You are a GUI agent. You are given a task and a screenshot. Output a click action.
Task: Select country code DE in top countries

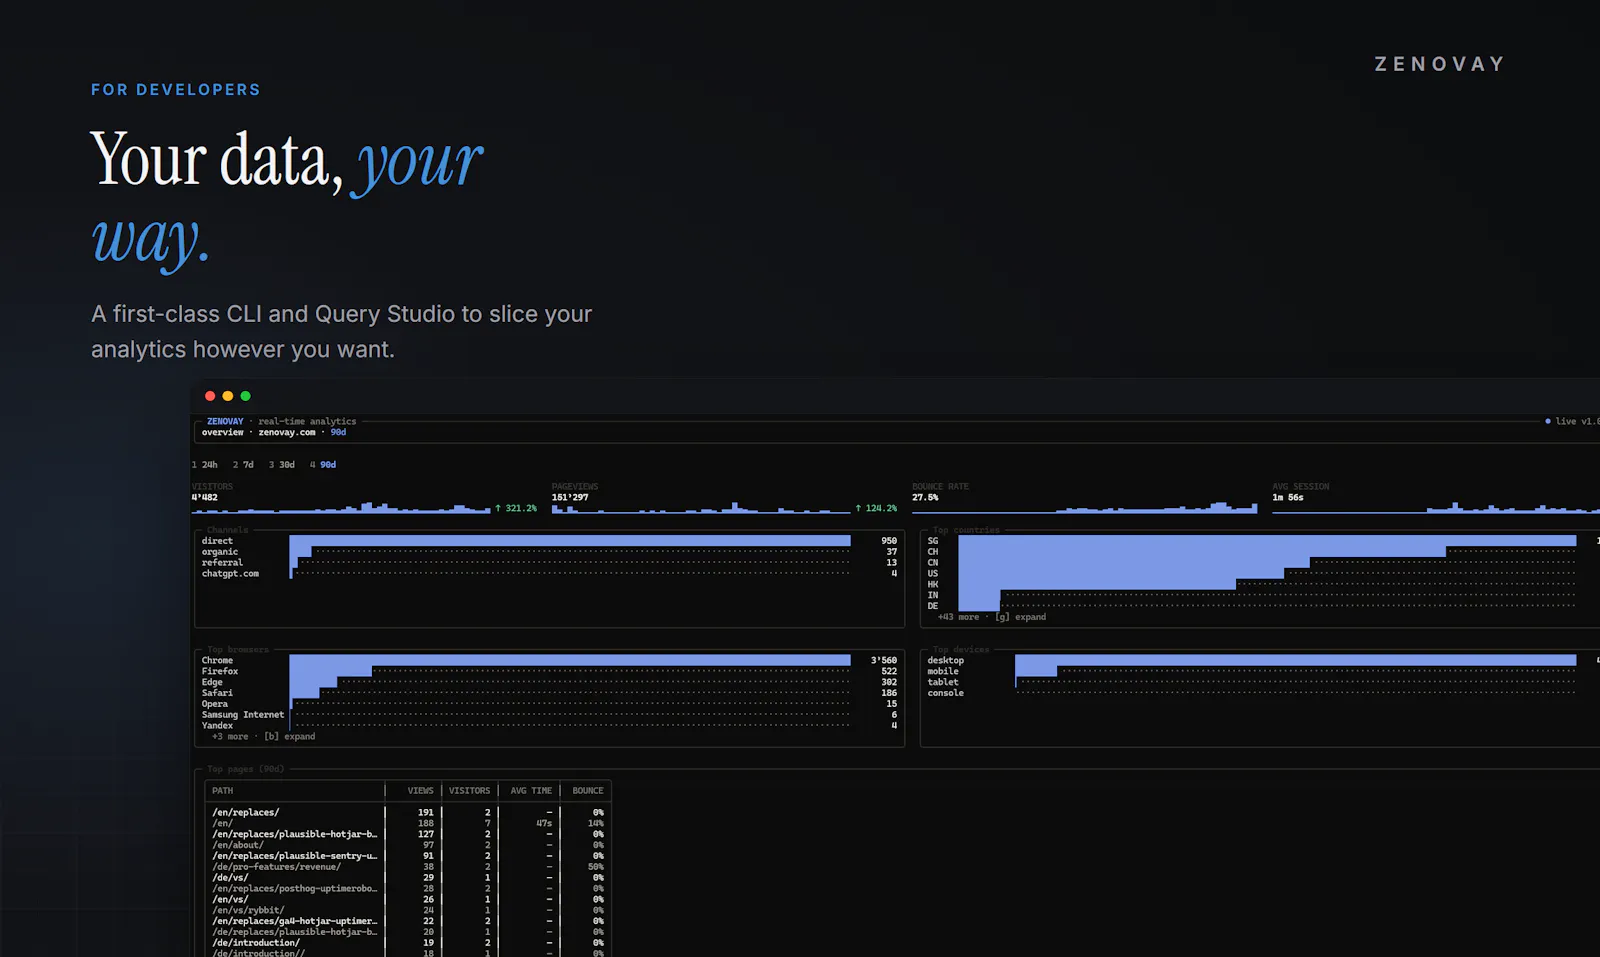coord(933,606)
